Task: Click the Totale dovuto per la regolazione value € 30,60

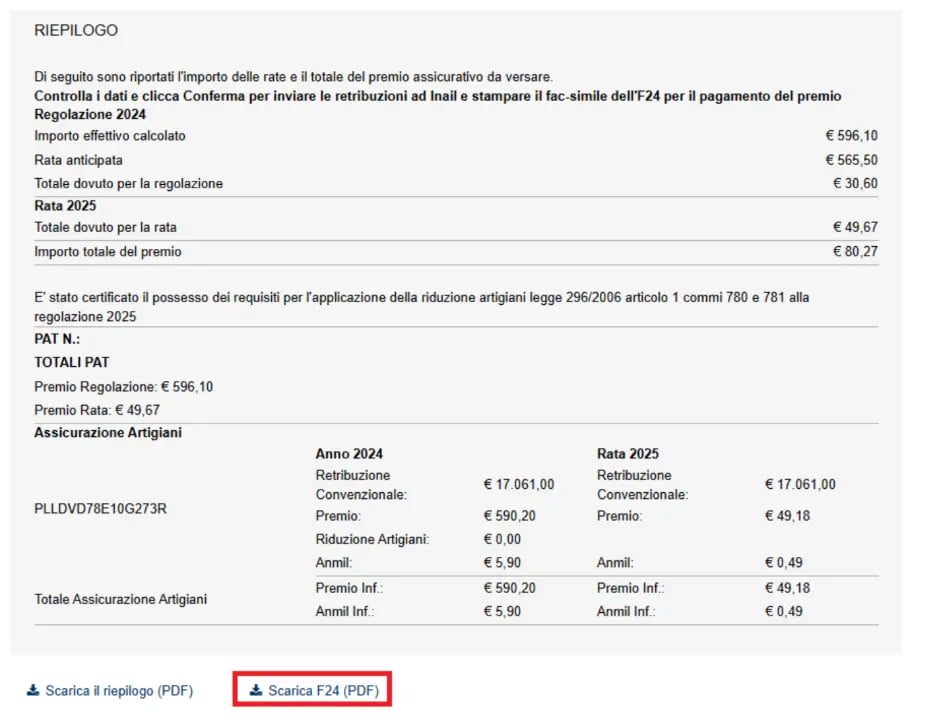Action: (855, 184)
